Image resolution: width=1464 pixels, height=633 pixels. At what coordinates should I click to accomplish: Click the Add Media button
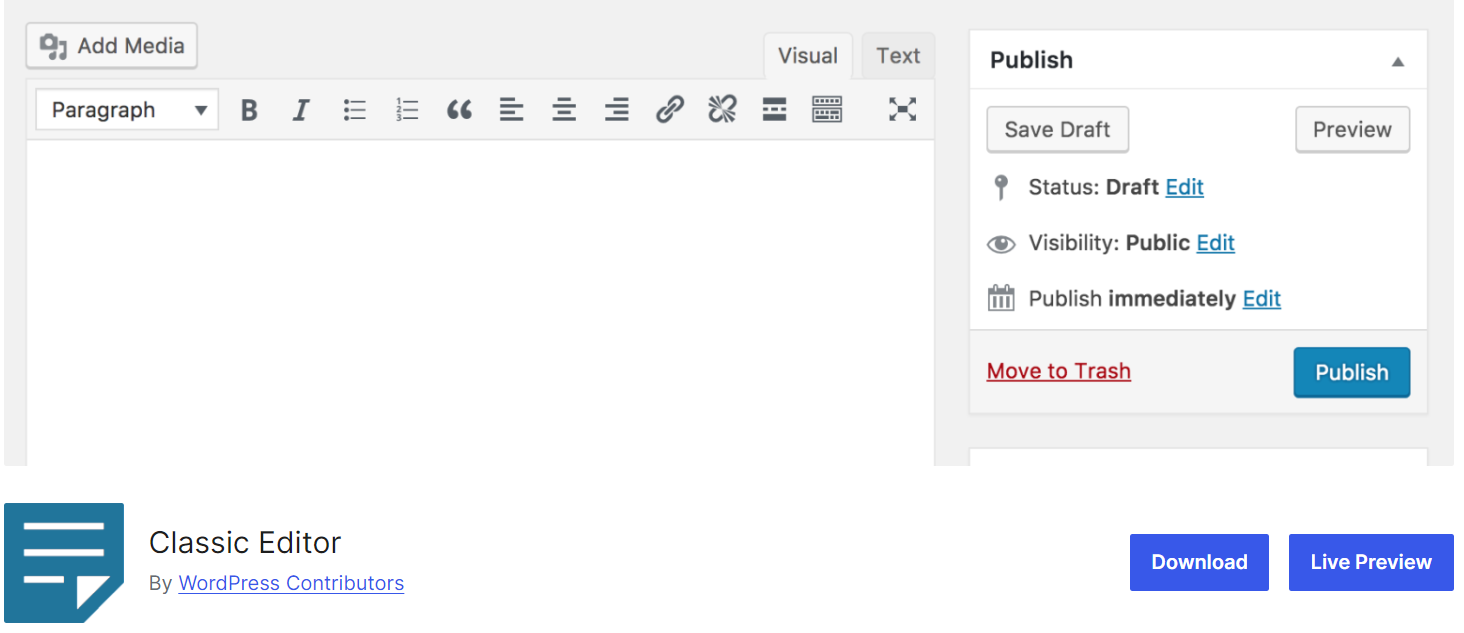pos(112,46)
